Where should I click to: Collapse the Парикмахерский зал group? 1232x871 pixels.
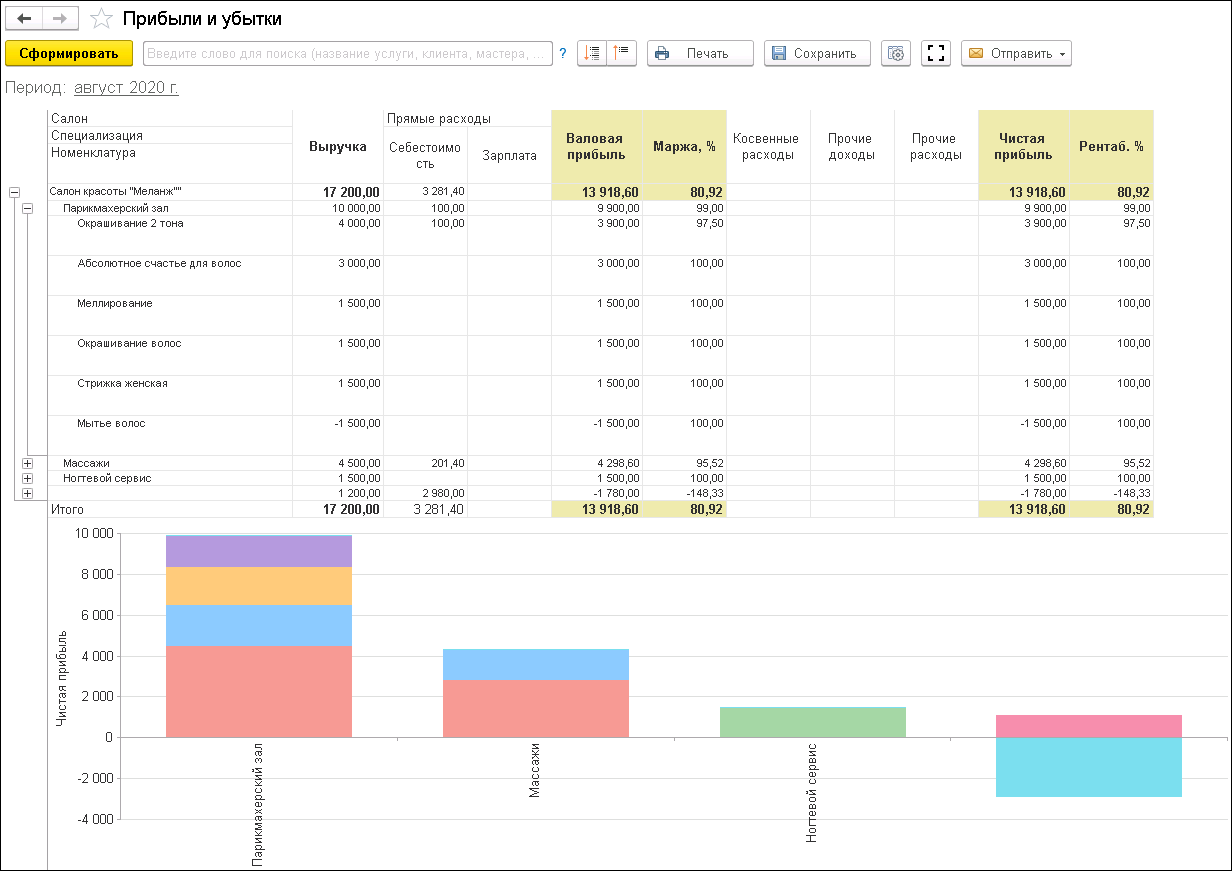(27, 208)
